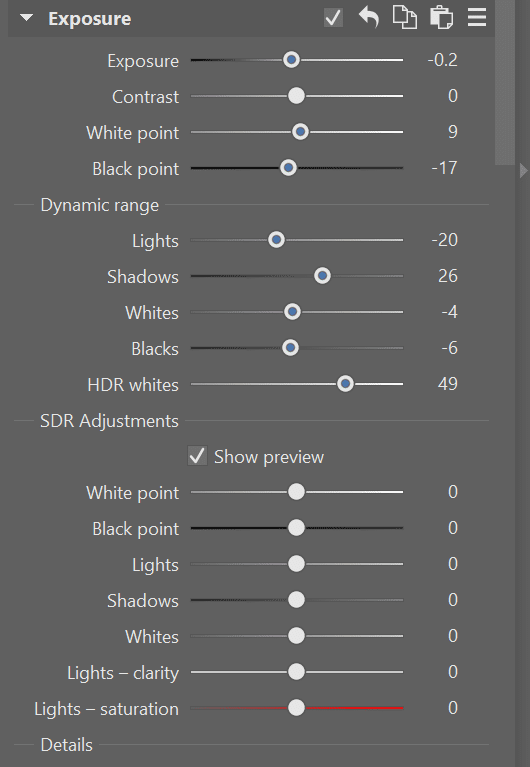Click the Whites value -4
This screenshot has height=767, width=530.
(449, 312)
